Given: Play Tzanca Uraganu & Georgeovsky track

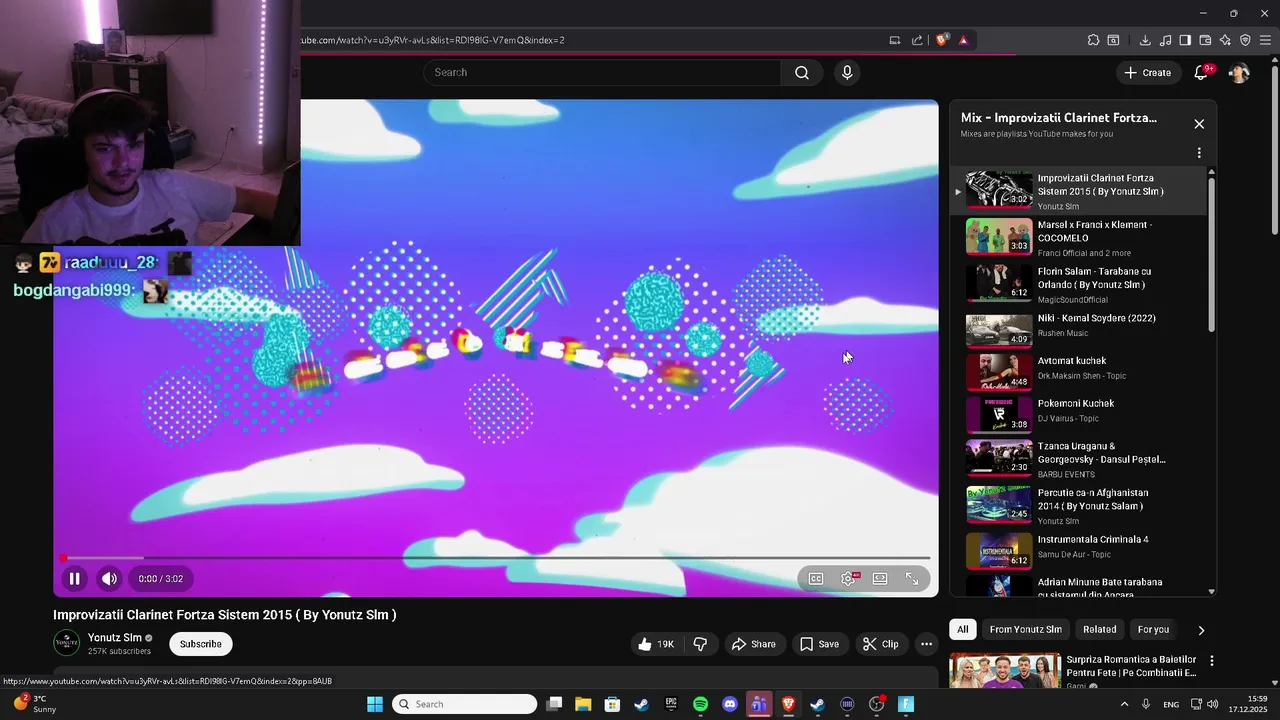Looking at the screenshot, I should [x=1079, y=459].
